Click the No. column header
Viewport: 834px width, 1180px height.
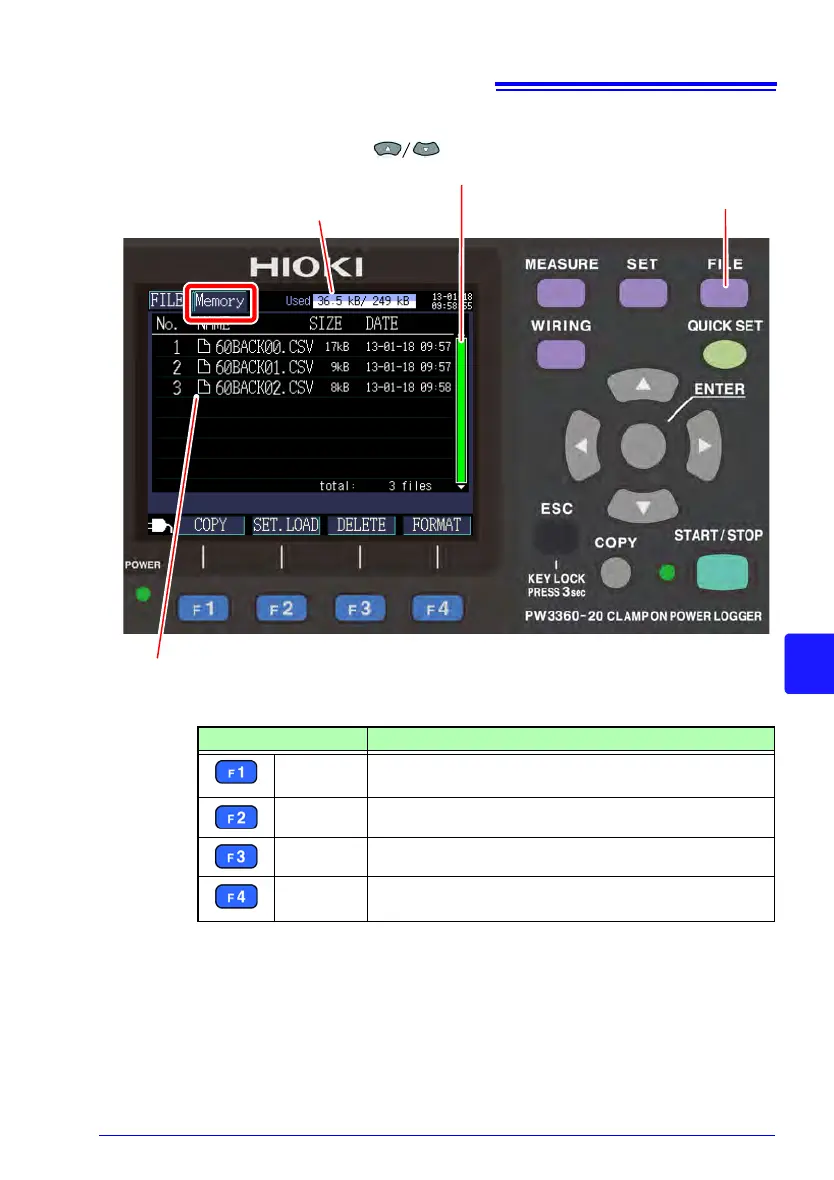166,324
